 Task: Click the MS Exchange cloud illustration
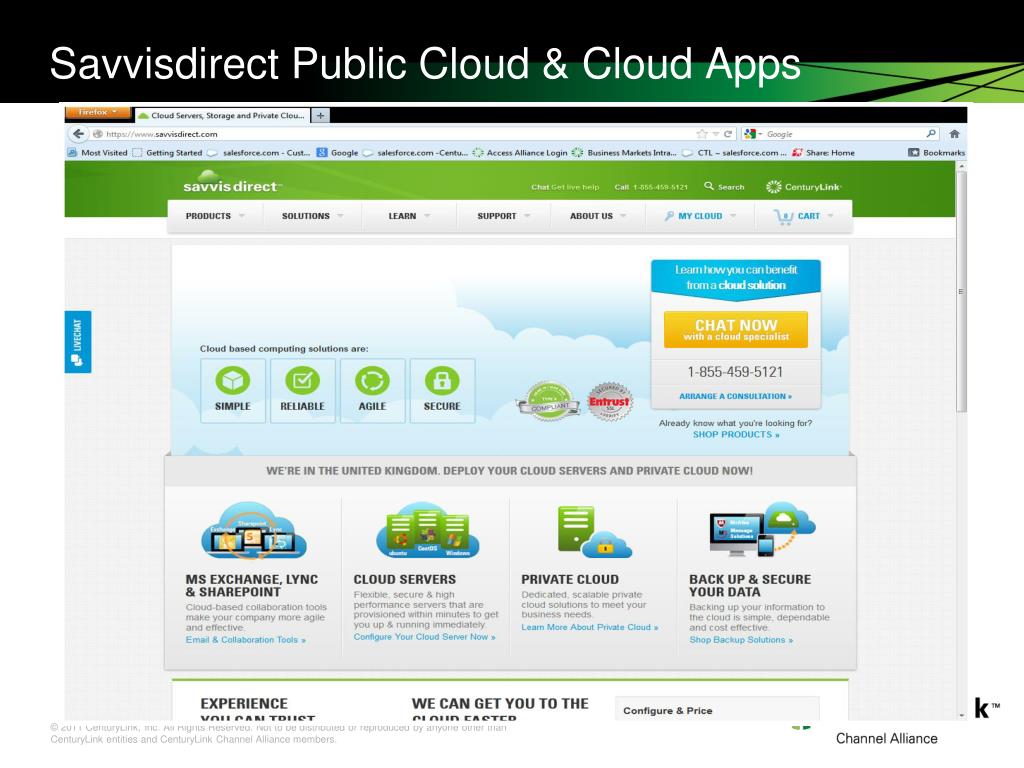pos(253,531)
